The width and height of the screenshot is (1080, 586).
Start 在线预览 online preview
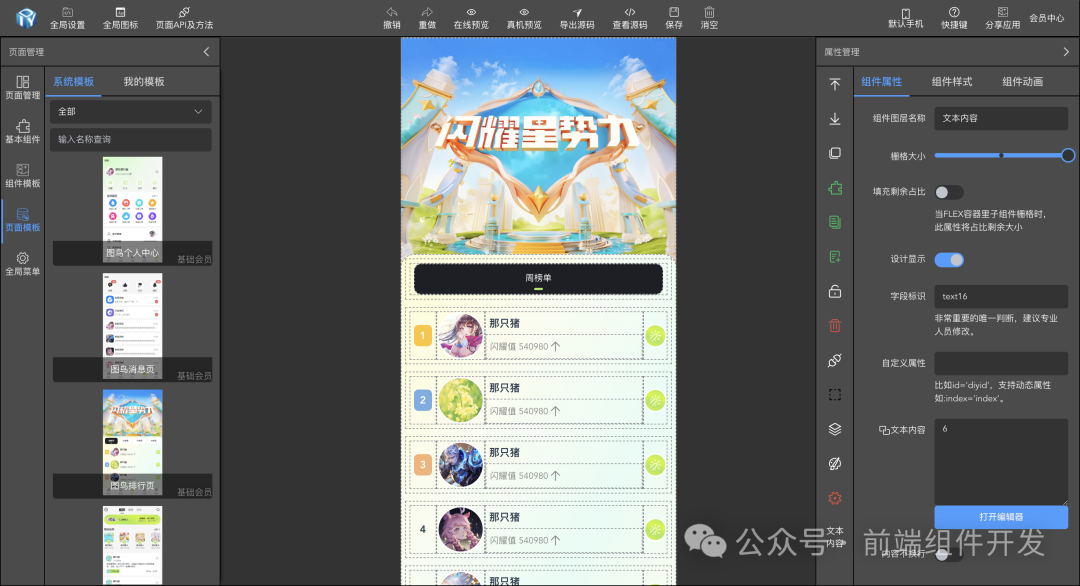pos(471,18)
